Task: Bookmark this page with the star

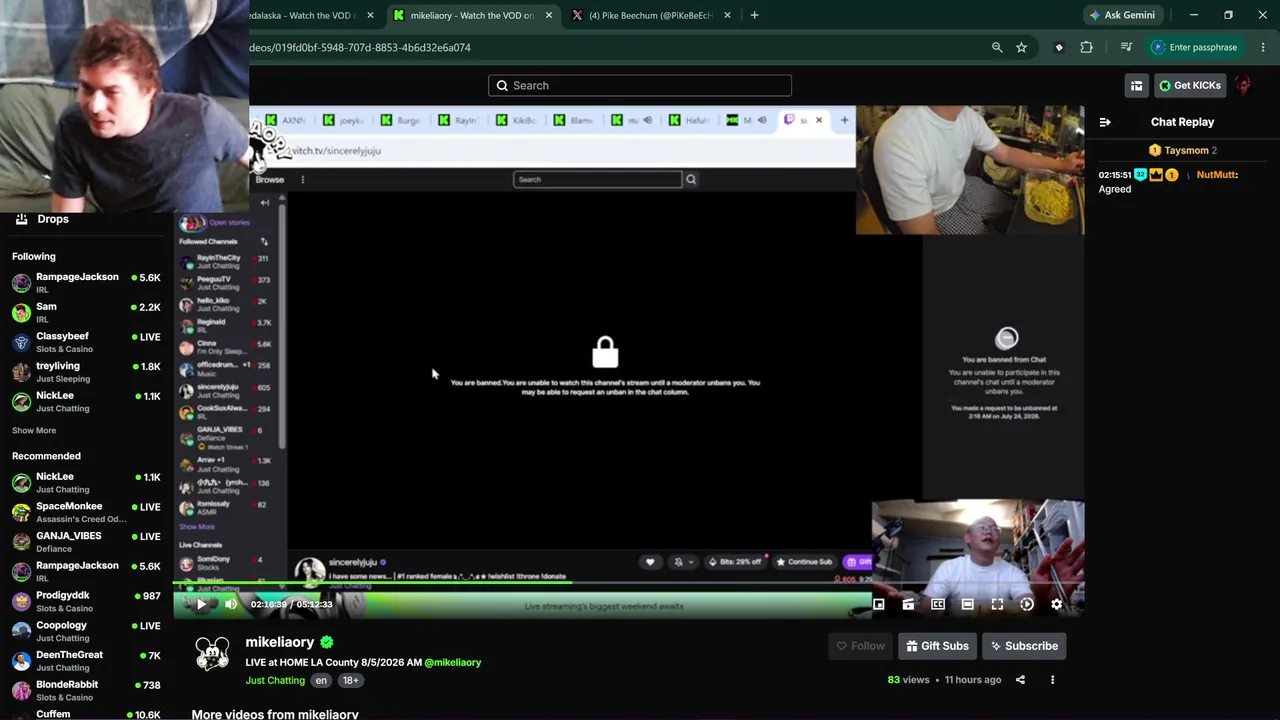Action: pos(1021,47)
